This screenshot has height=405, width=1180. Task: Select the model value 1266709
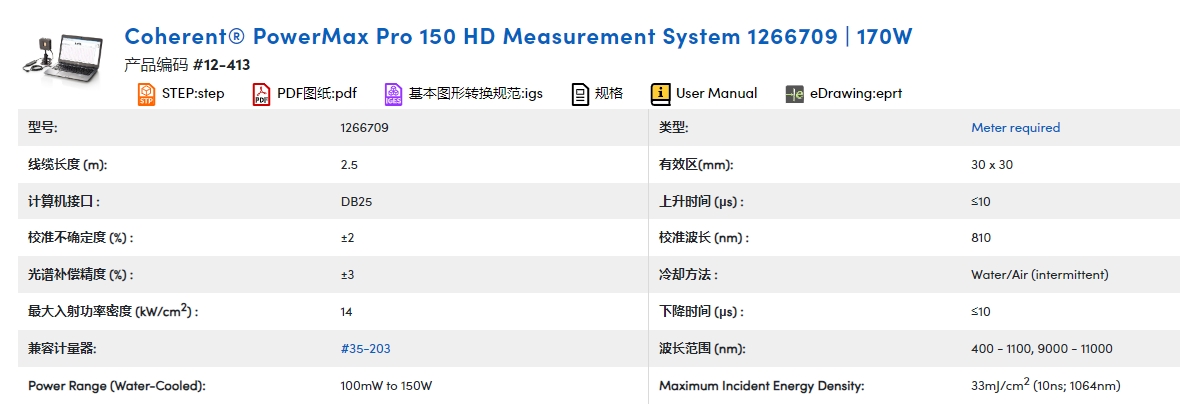click(x=365, y=127)
